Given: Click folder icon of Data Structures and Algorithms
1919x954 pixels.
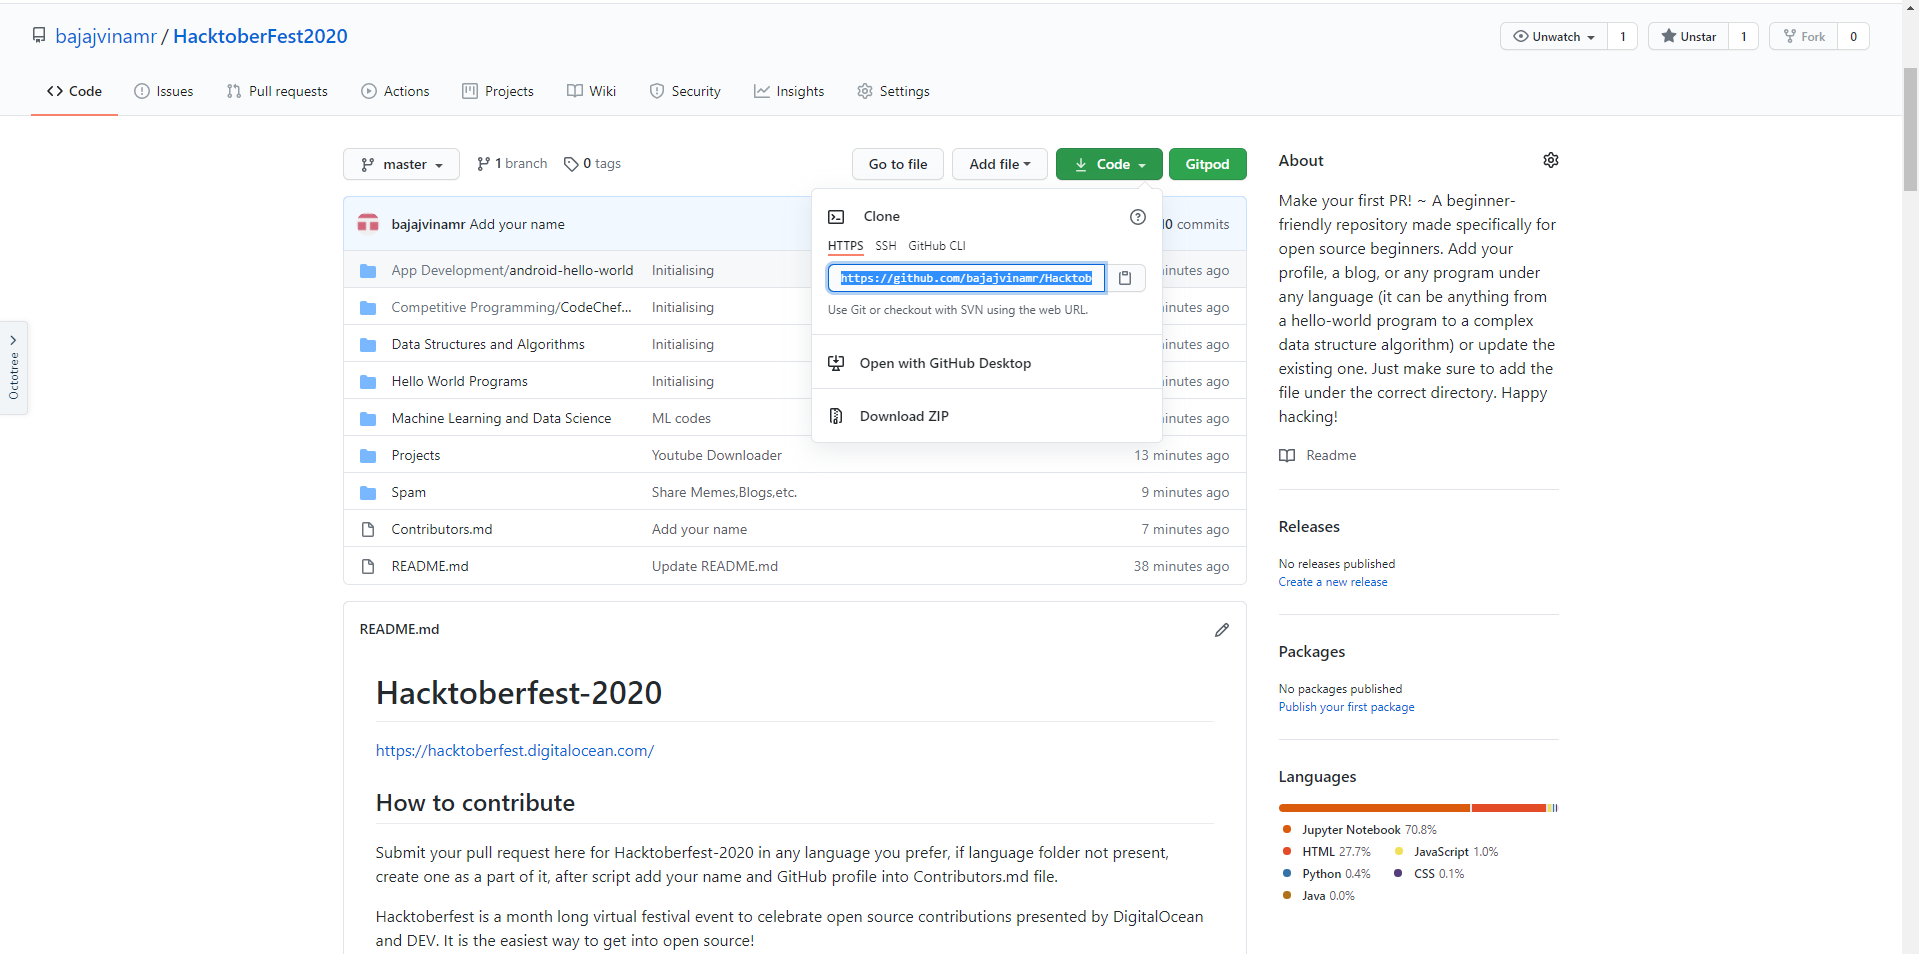Looking at the screenshot, I should [368, 345].
